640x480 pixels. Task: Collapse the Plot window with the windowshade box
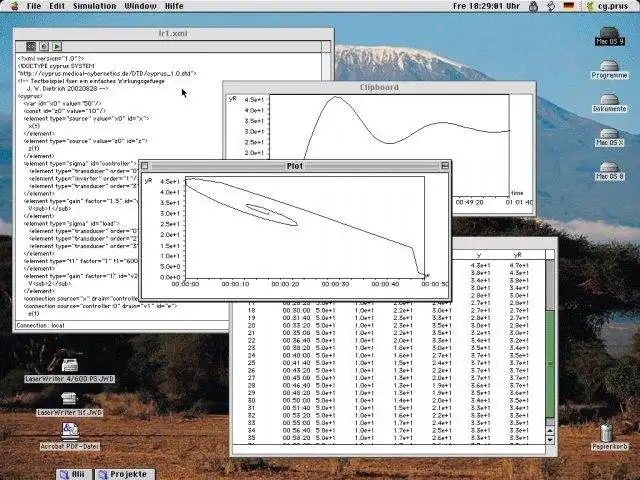445,166
